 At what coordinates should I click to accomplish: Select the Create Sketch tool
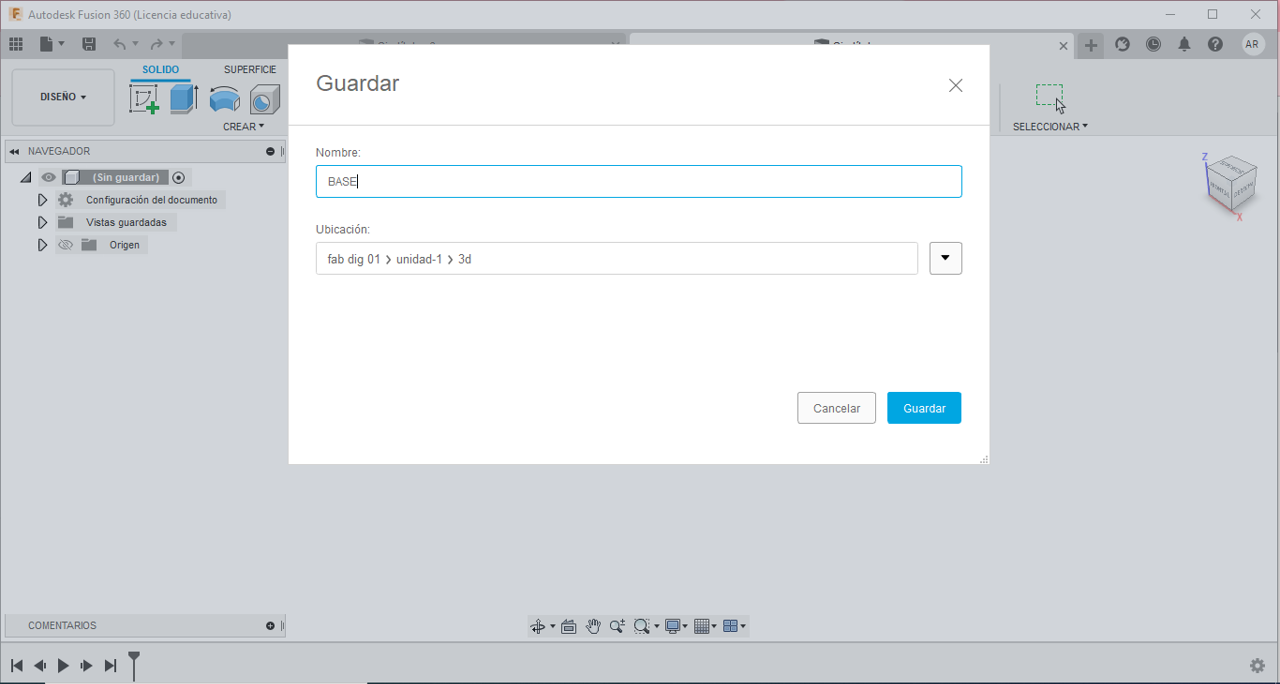144,99
